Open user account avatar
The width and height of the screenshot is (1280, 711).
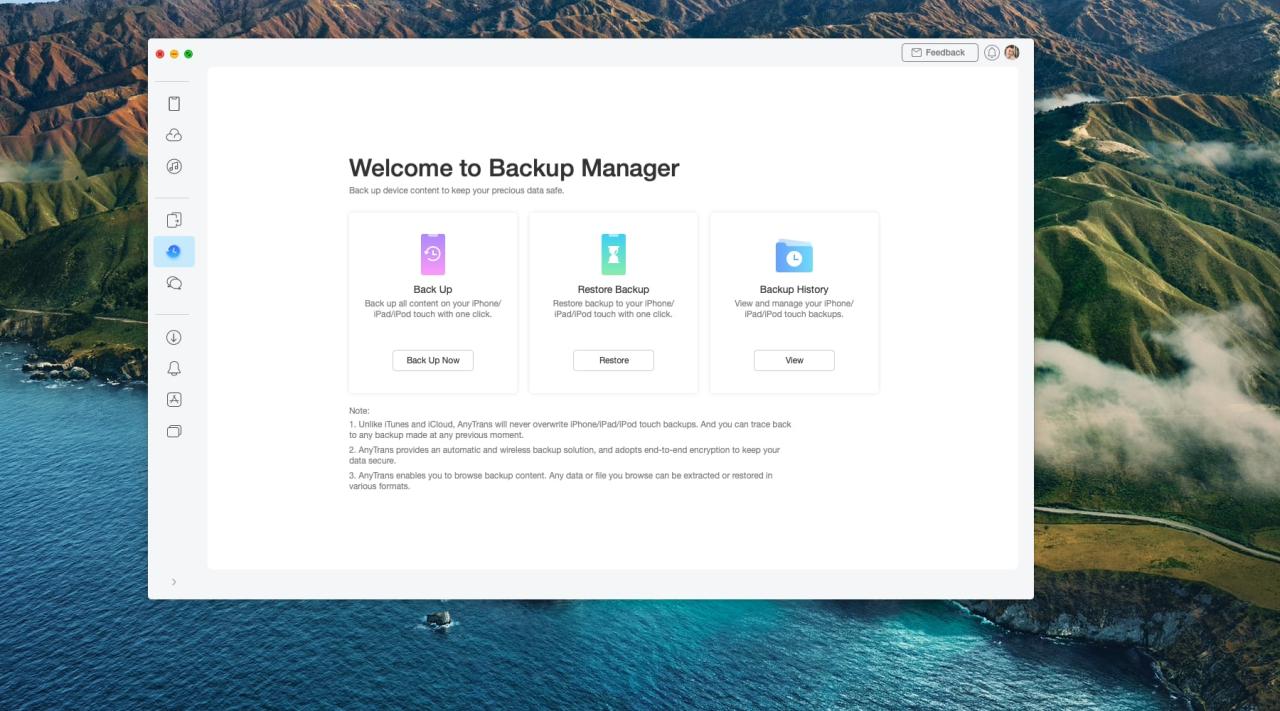[1012, 53]
